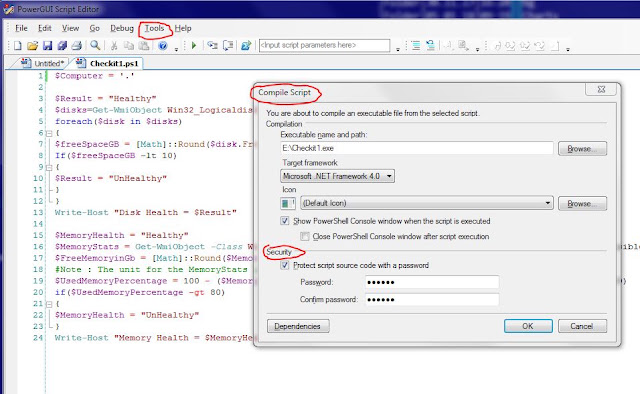Open the Debug menu
The width and height of the screenshot is (640, 394).
[x=122, y=28]
